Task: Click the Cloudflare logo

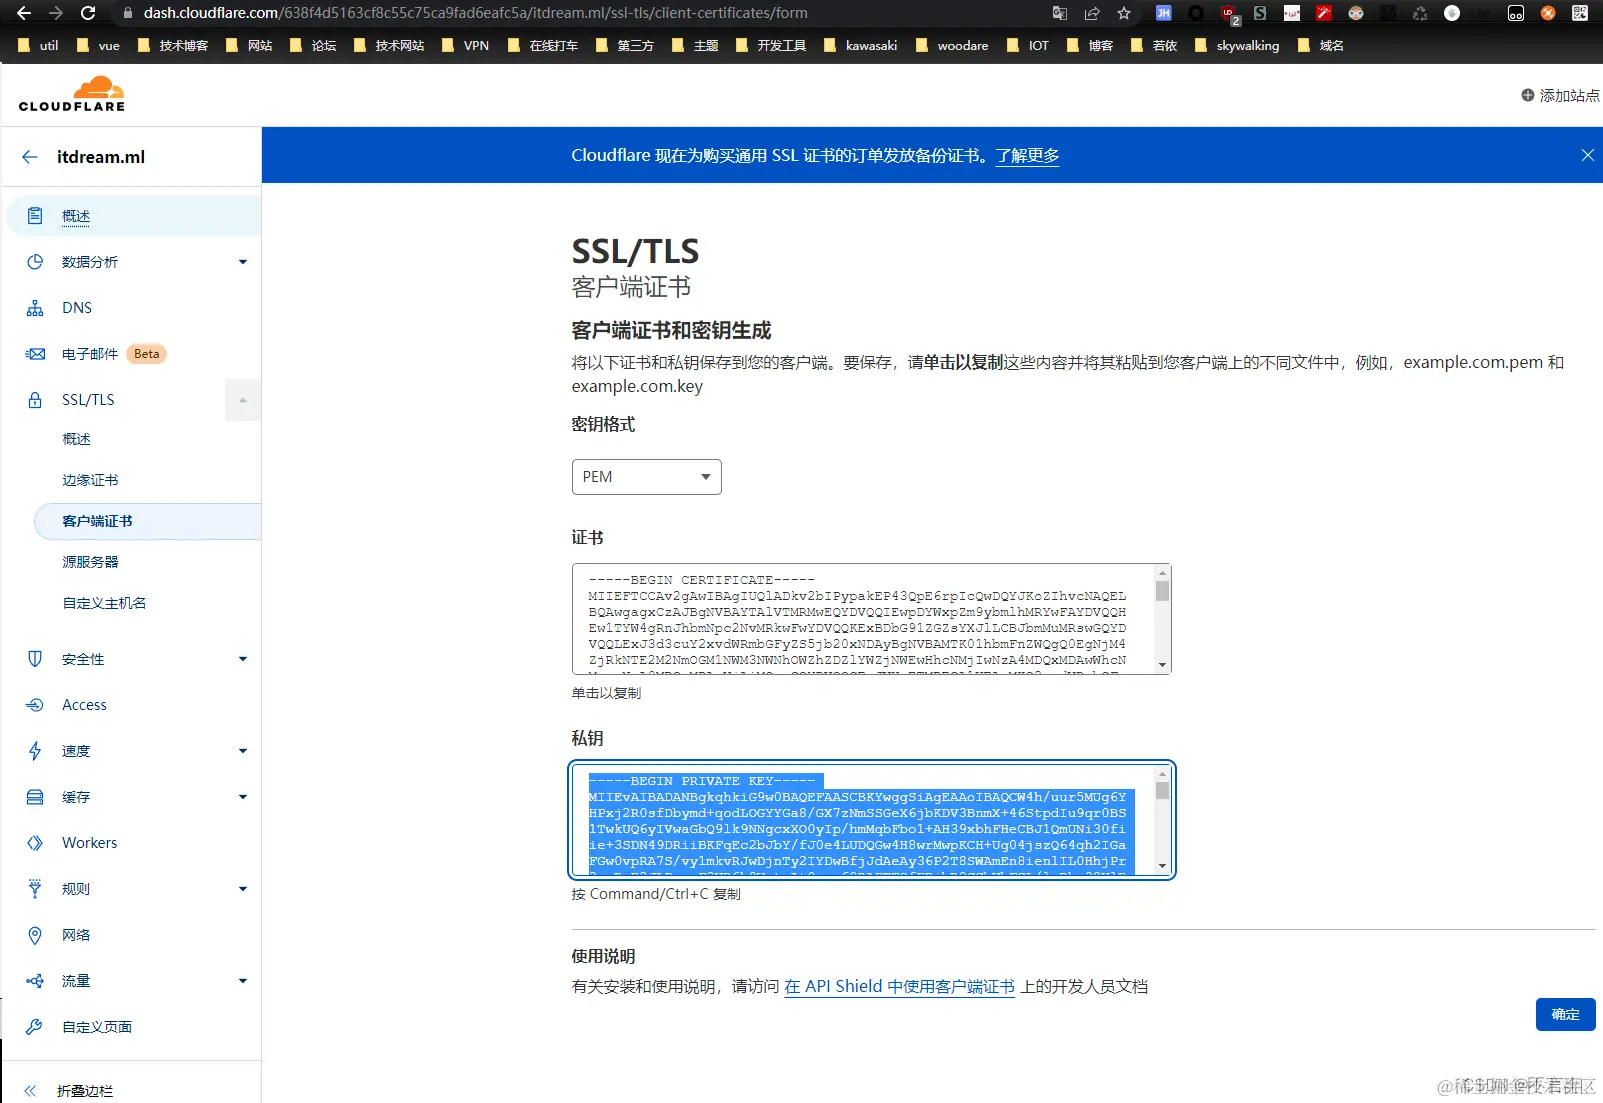Action: click(x=71, y=93)
